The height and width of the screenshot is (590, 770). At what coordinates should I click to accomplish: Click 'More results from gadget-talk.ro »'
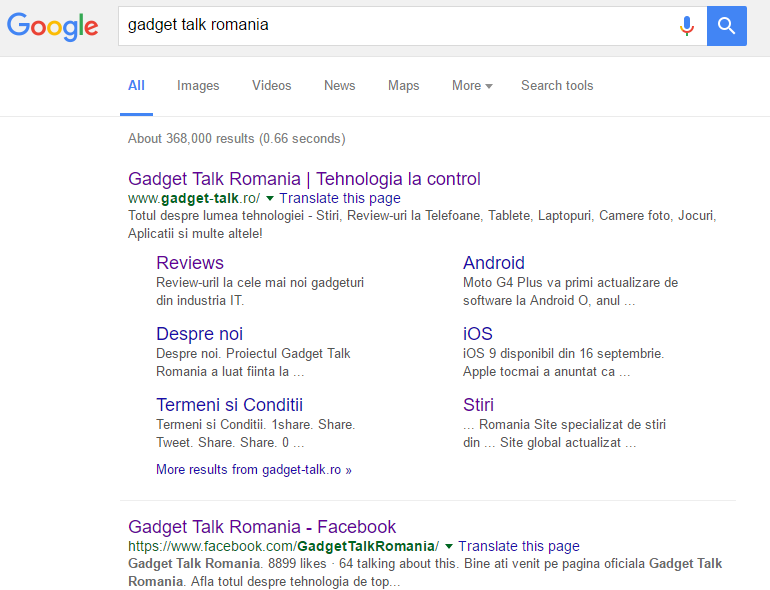(254, 470)
